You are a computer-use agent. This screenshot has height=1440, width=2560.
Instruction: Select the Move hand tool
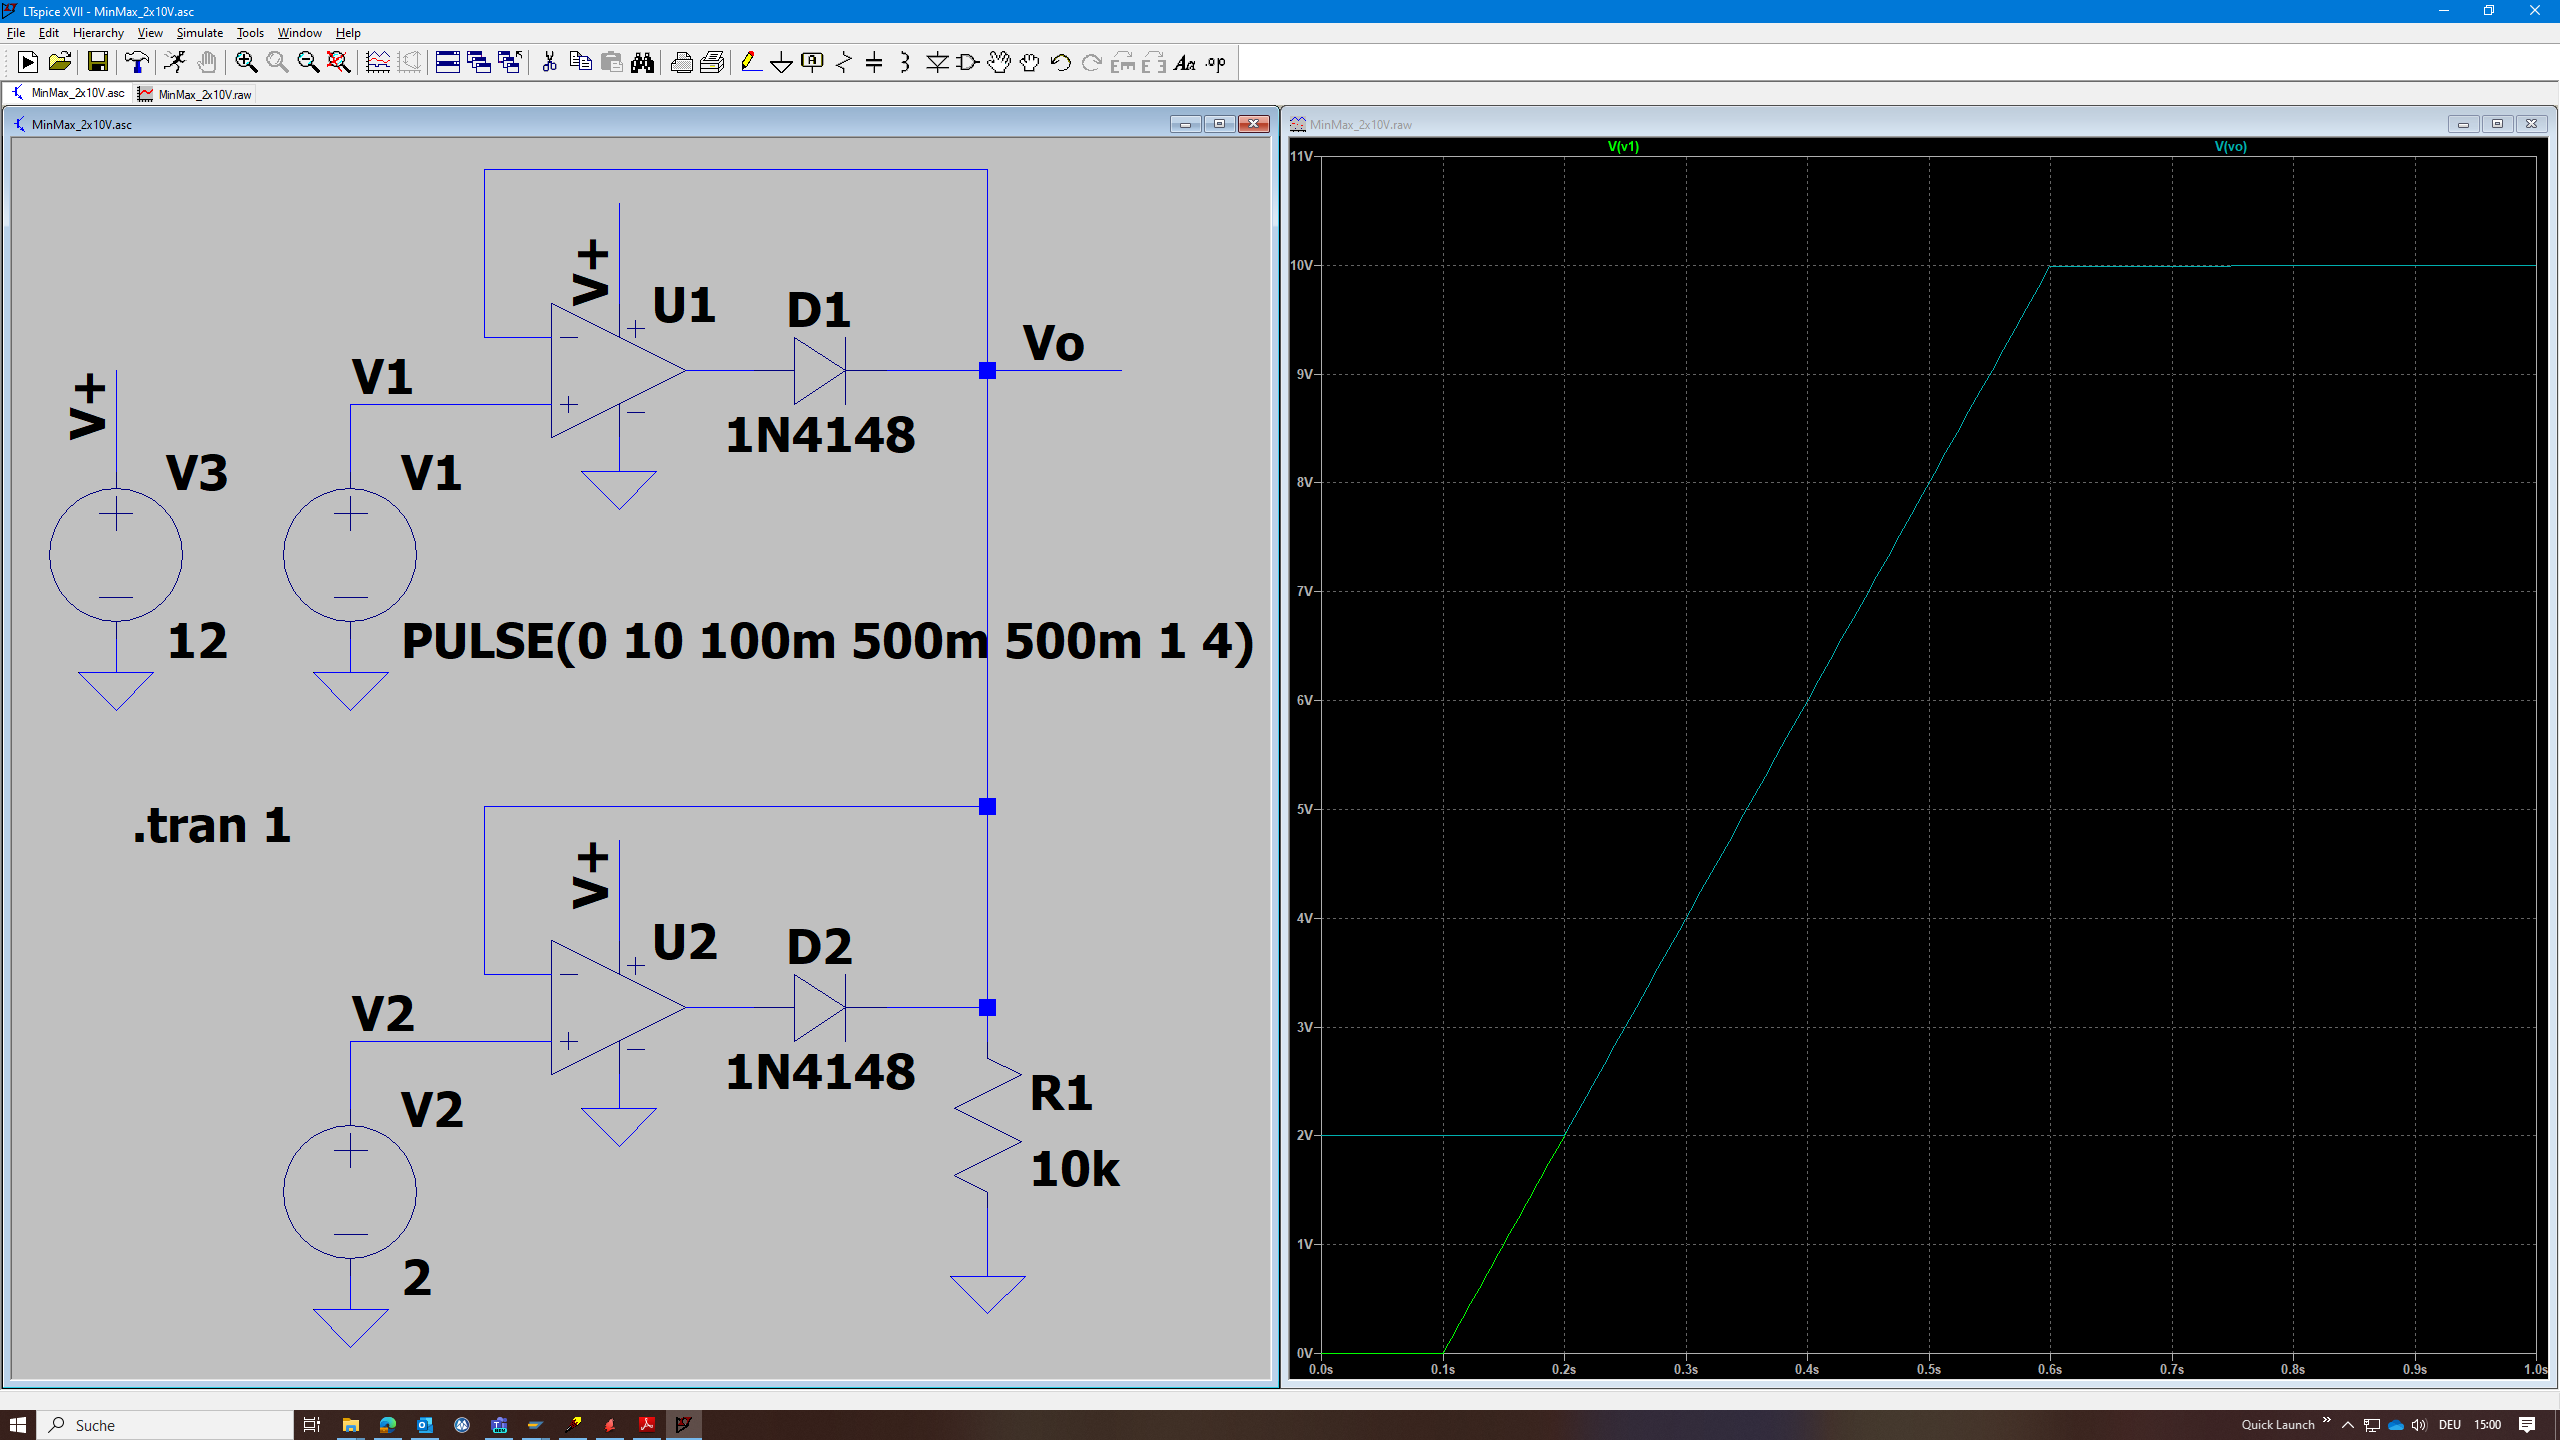click(999, 62)
